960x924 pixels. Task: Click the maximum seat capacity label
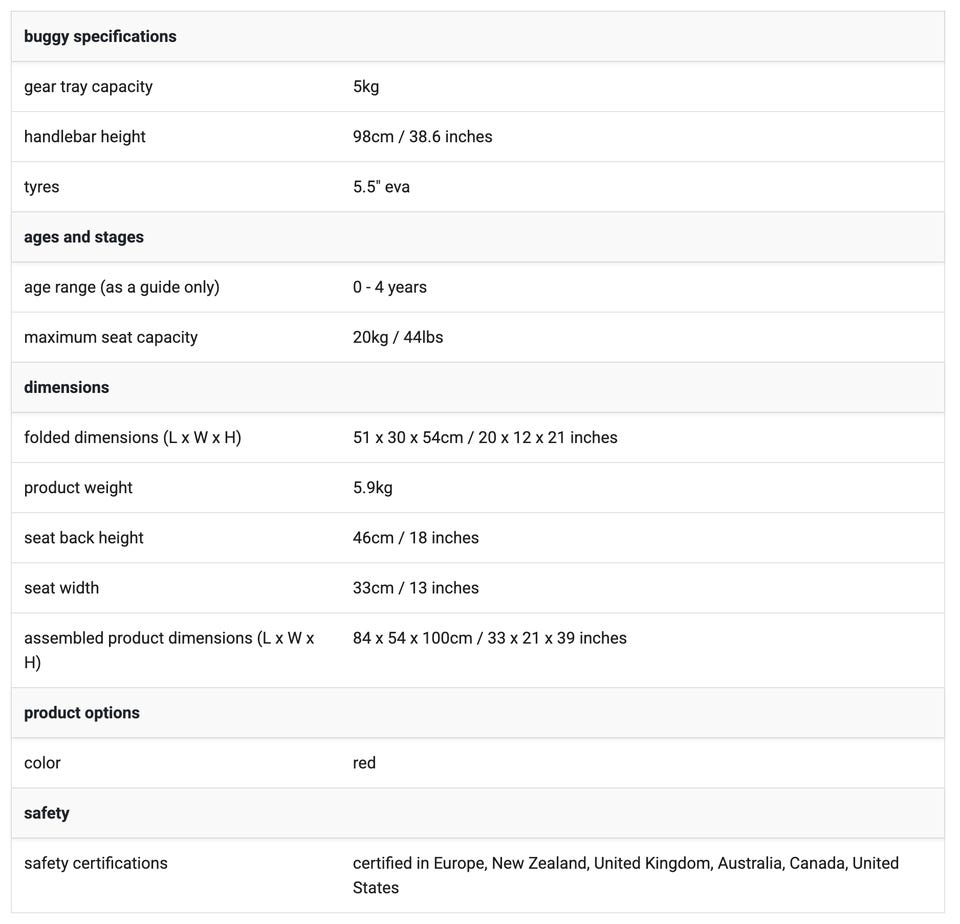tap(111, 337)
